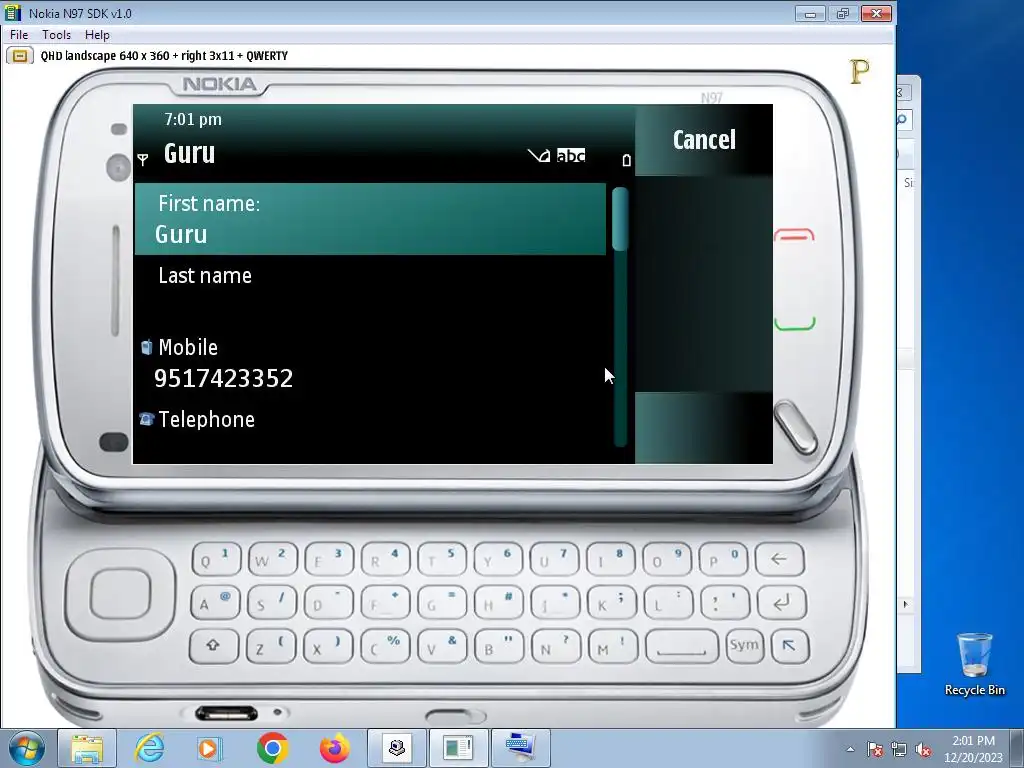1024x768 pixels.
Task: Click the abc text input mode indicator
Action: (571, 155)
